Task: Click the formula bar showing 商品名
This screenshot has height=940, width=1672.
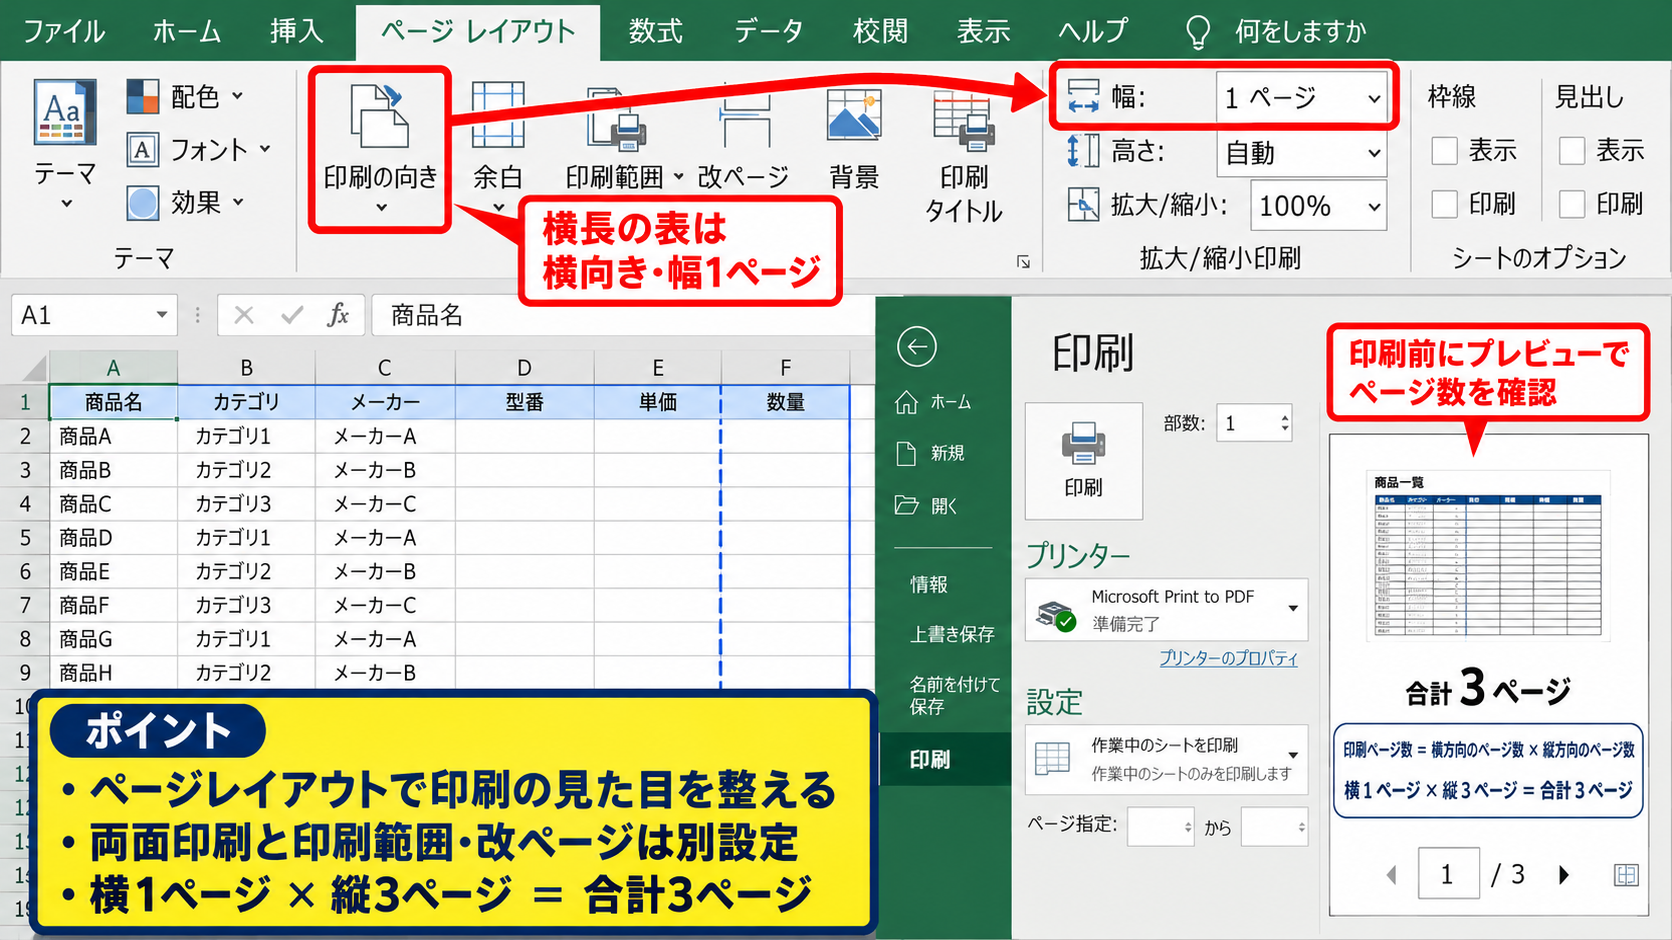Action: pyautogui.click(x=622, y=315)
